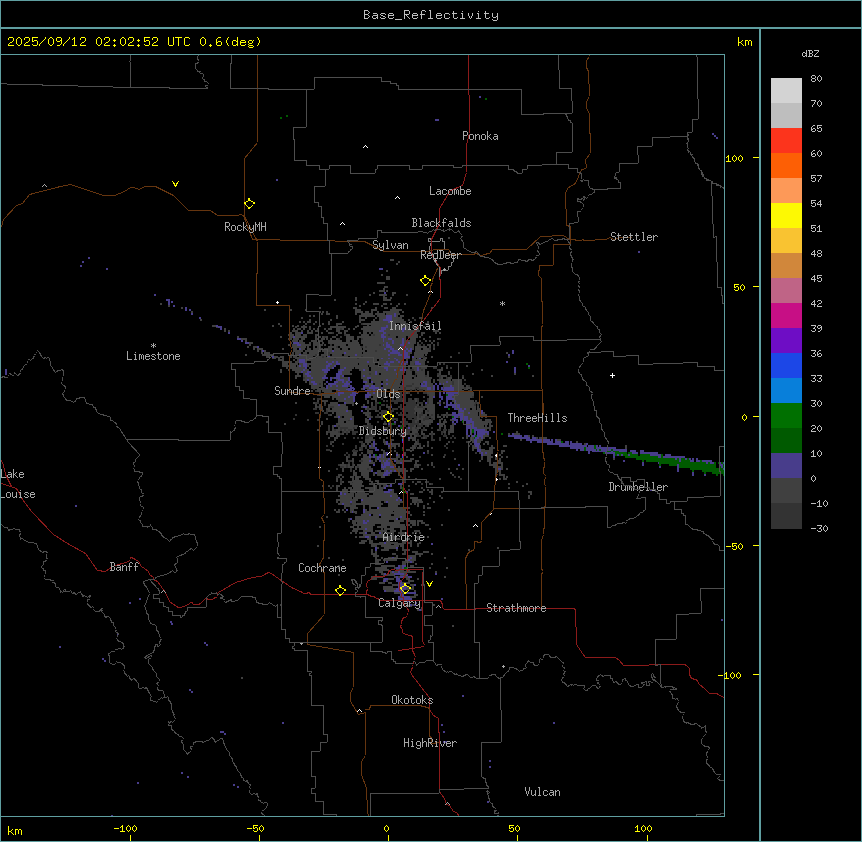Click the 100 tick on the right axis
The width and height of the screenshot is (862, 842).
(x=734, y=158)
